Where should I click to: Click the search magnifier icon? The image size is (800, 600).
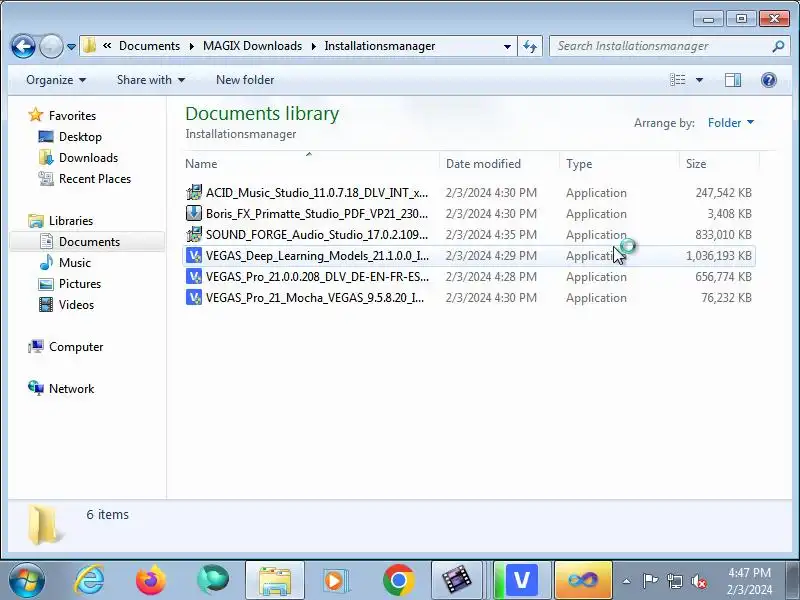[778, 46]
